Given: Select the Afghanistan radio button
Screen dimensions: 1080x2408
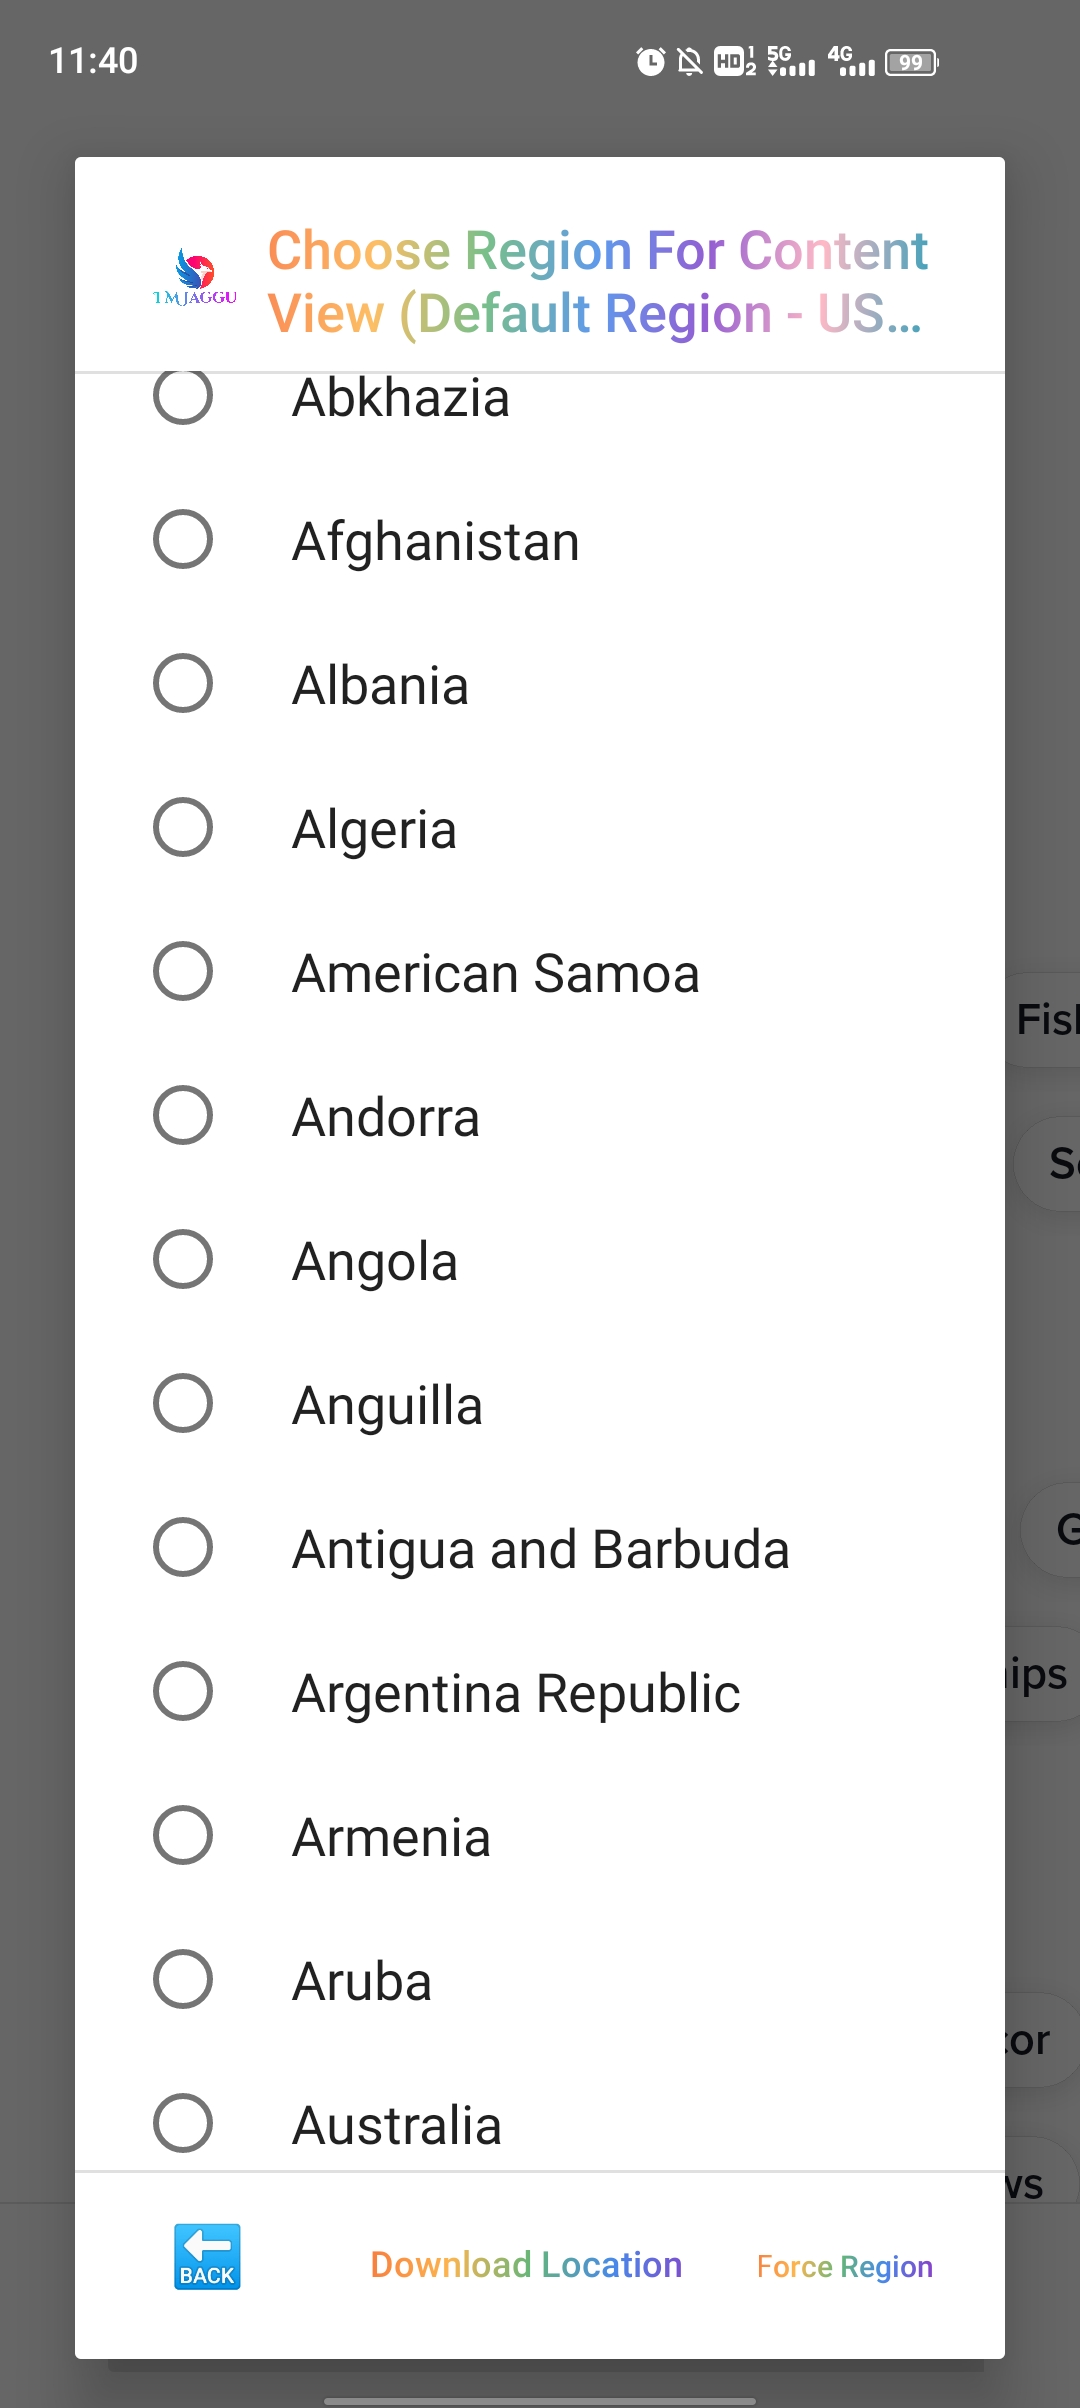Looking at the screenshot, I should (x=183, y=540).
